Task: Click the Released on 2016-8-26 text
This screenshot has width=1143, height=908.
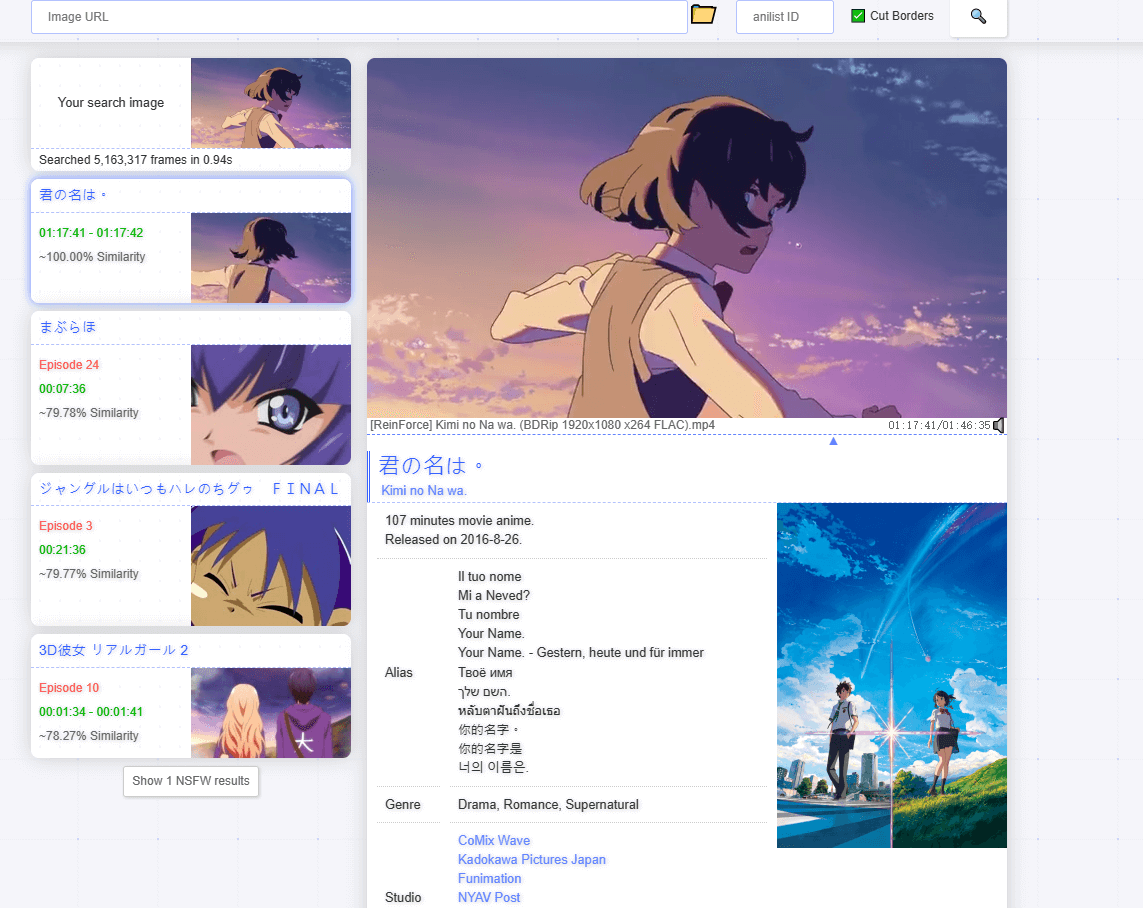Action: pyautogui.click(x=453, y=539)
